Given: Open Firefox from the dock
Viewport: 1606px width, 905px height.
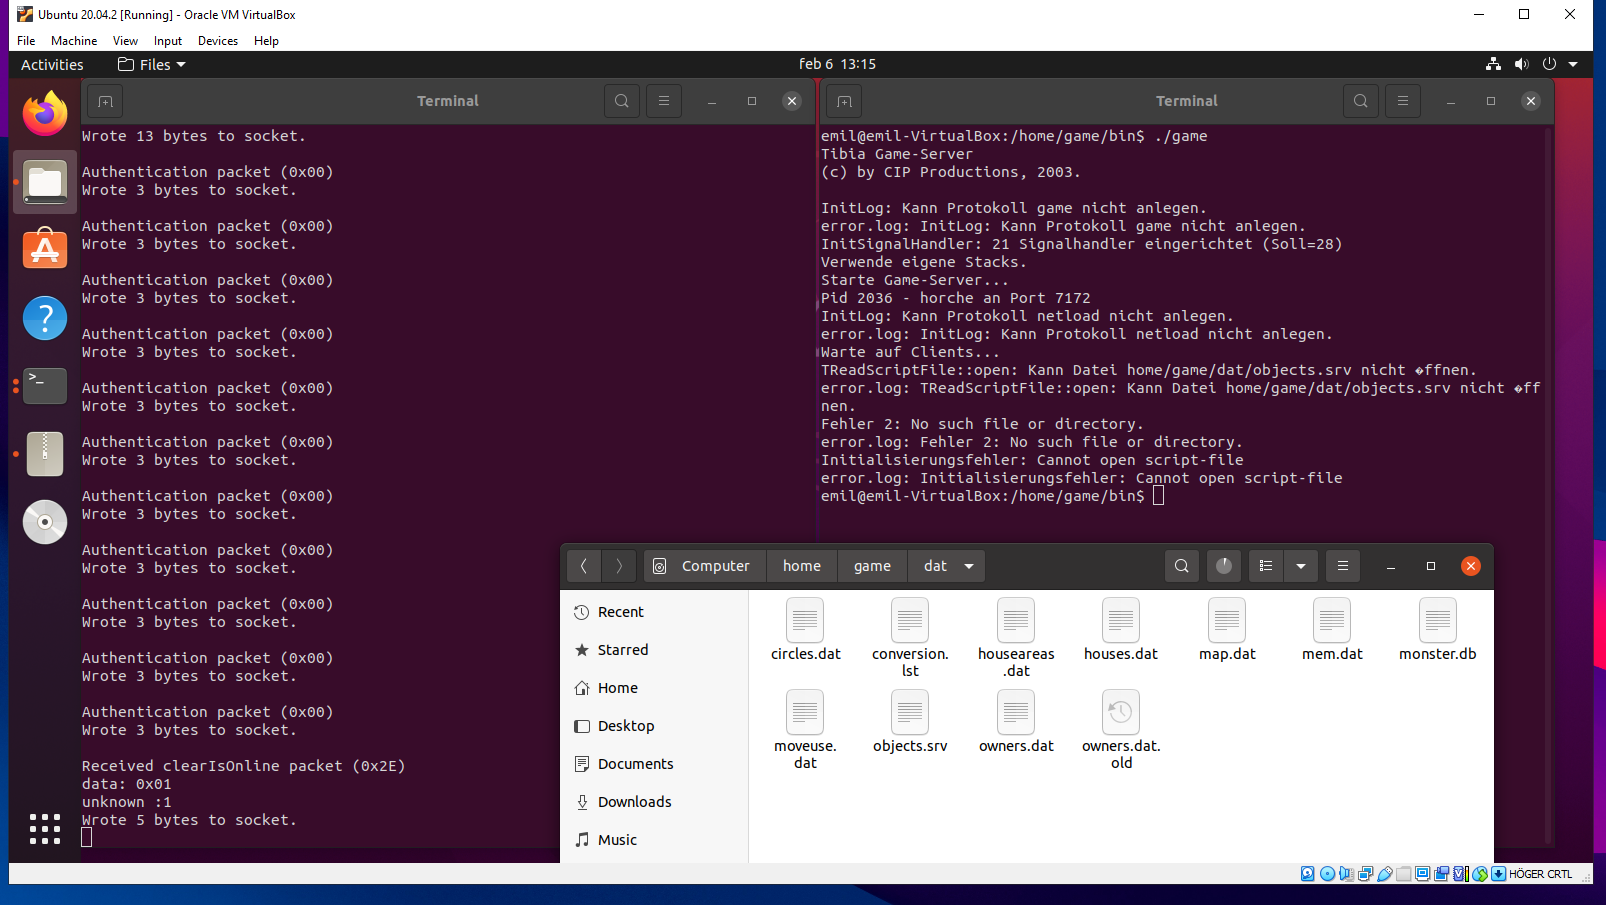Looking at the screenshot, I should point(45,114).
